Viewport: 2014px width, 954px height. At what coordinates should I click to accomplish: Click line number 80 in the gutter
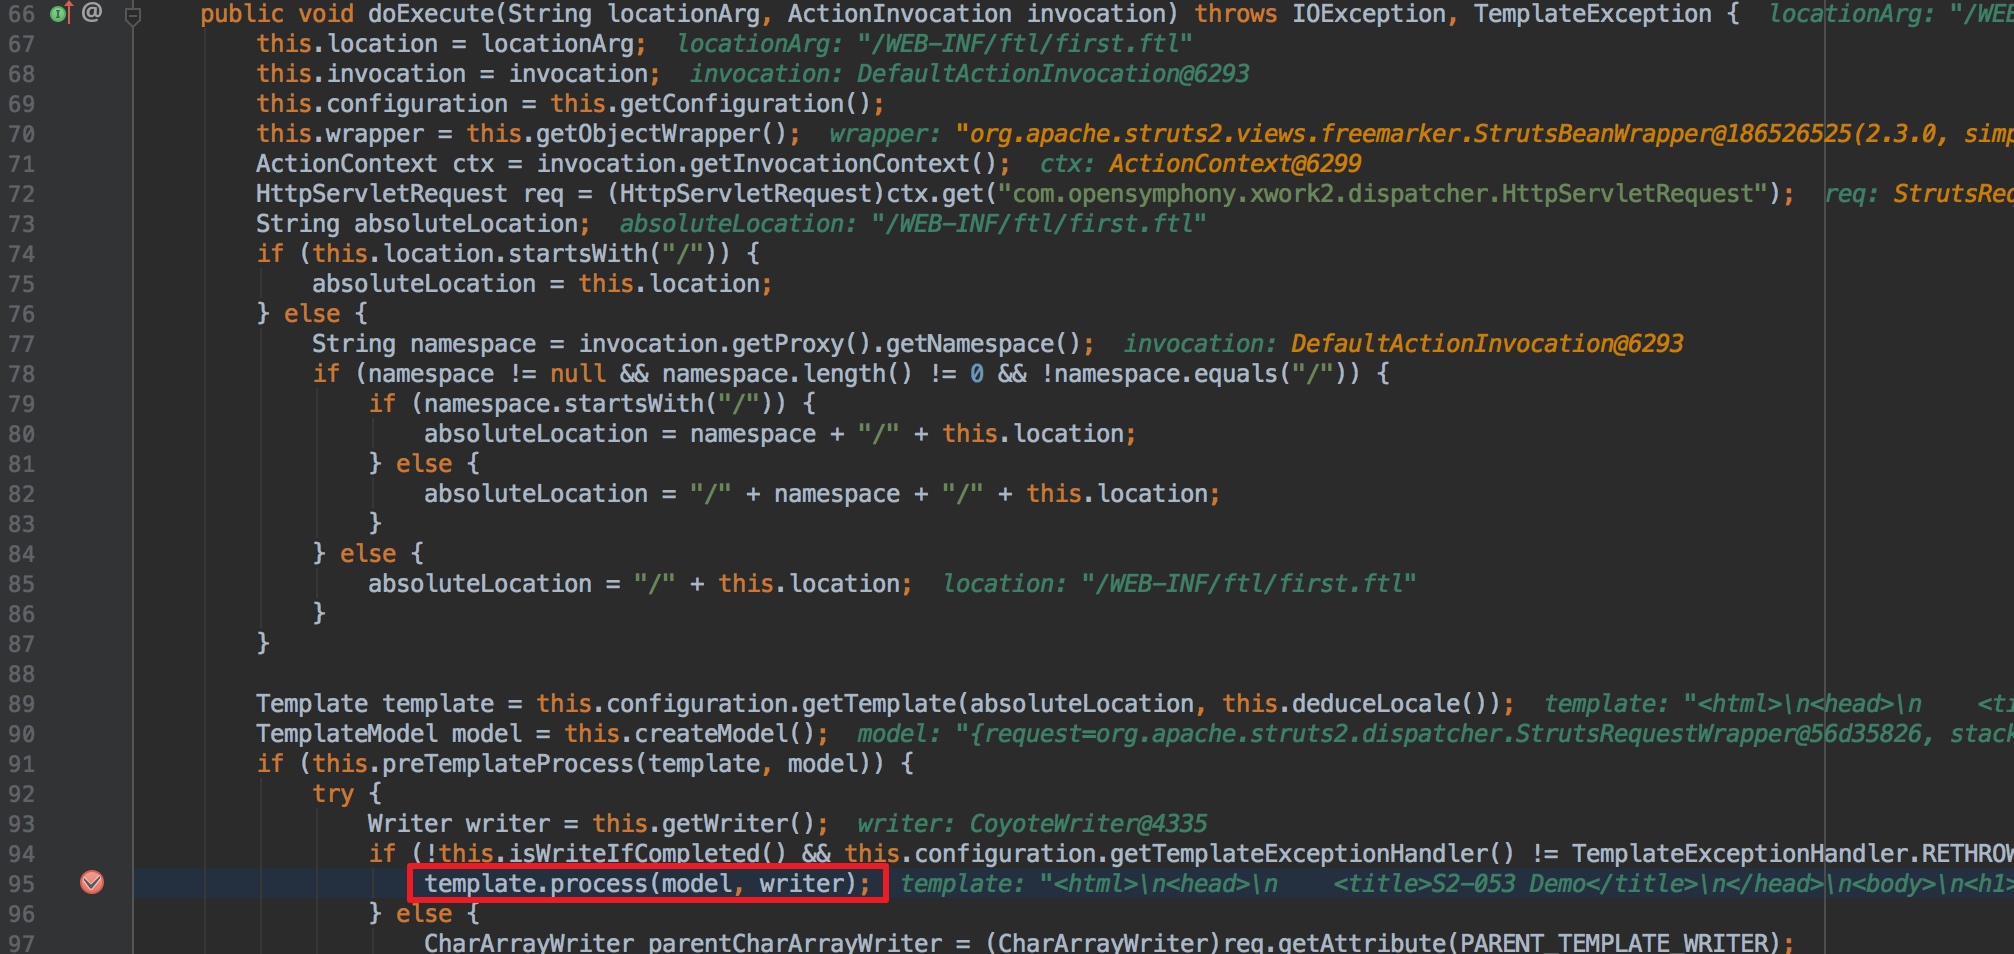[x=21, y=434]
